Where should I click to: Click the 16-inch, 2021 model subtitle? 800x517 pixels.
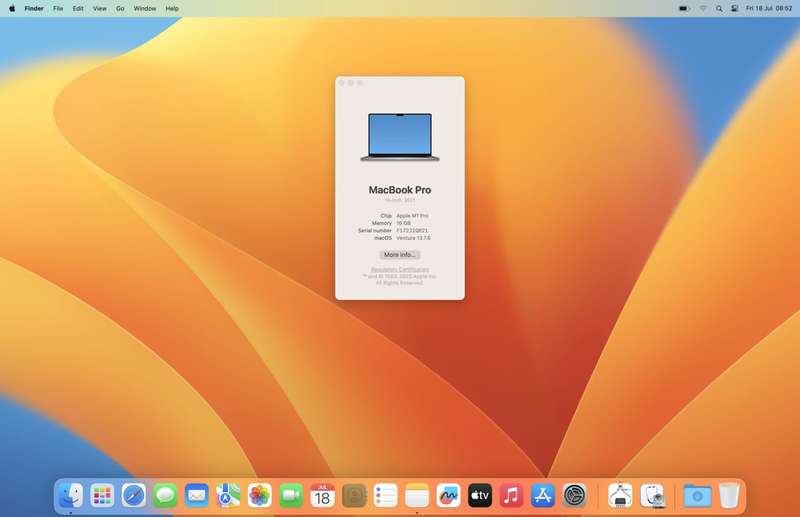pyautogui.click(x=400, y=200)
